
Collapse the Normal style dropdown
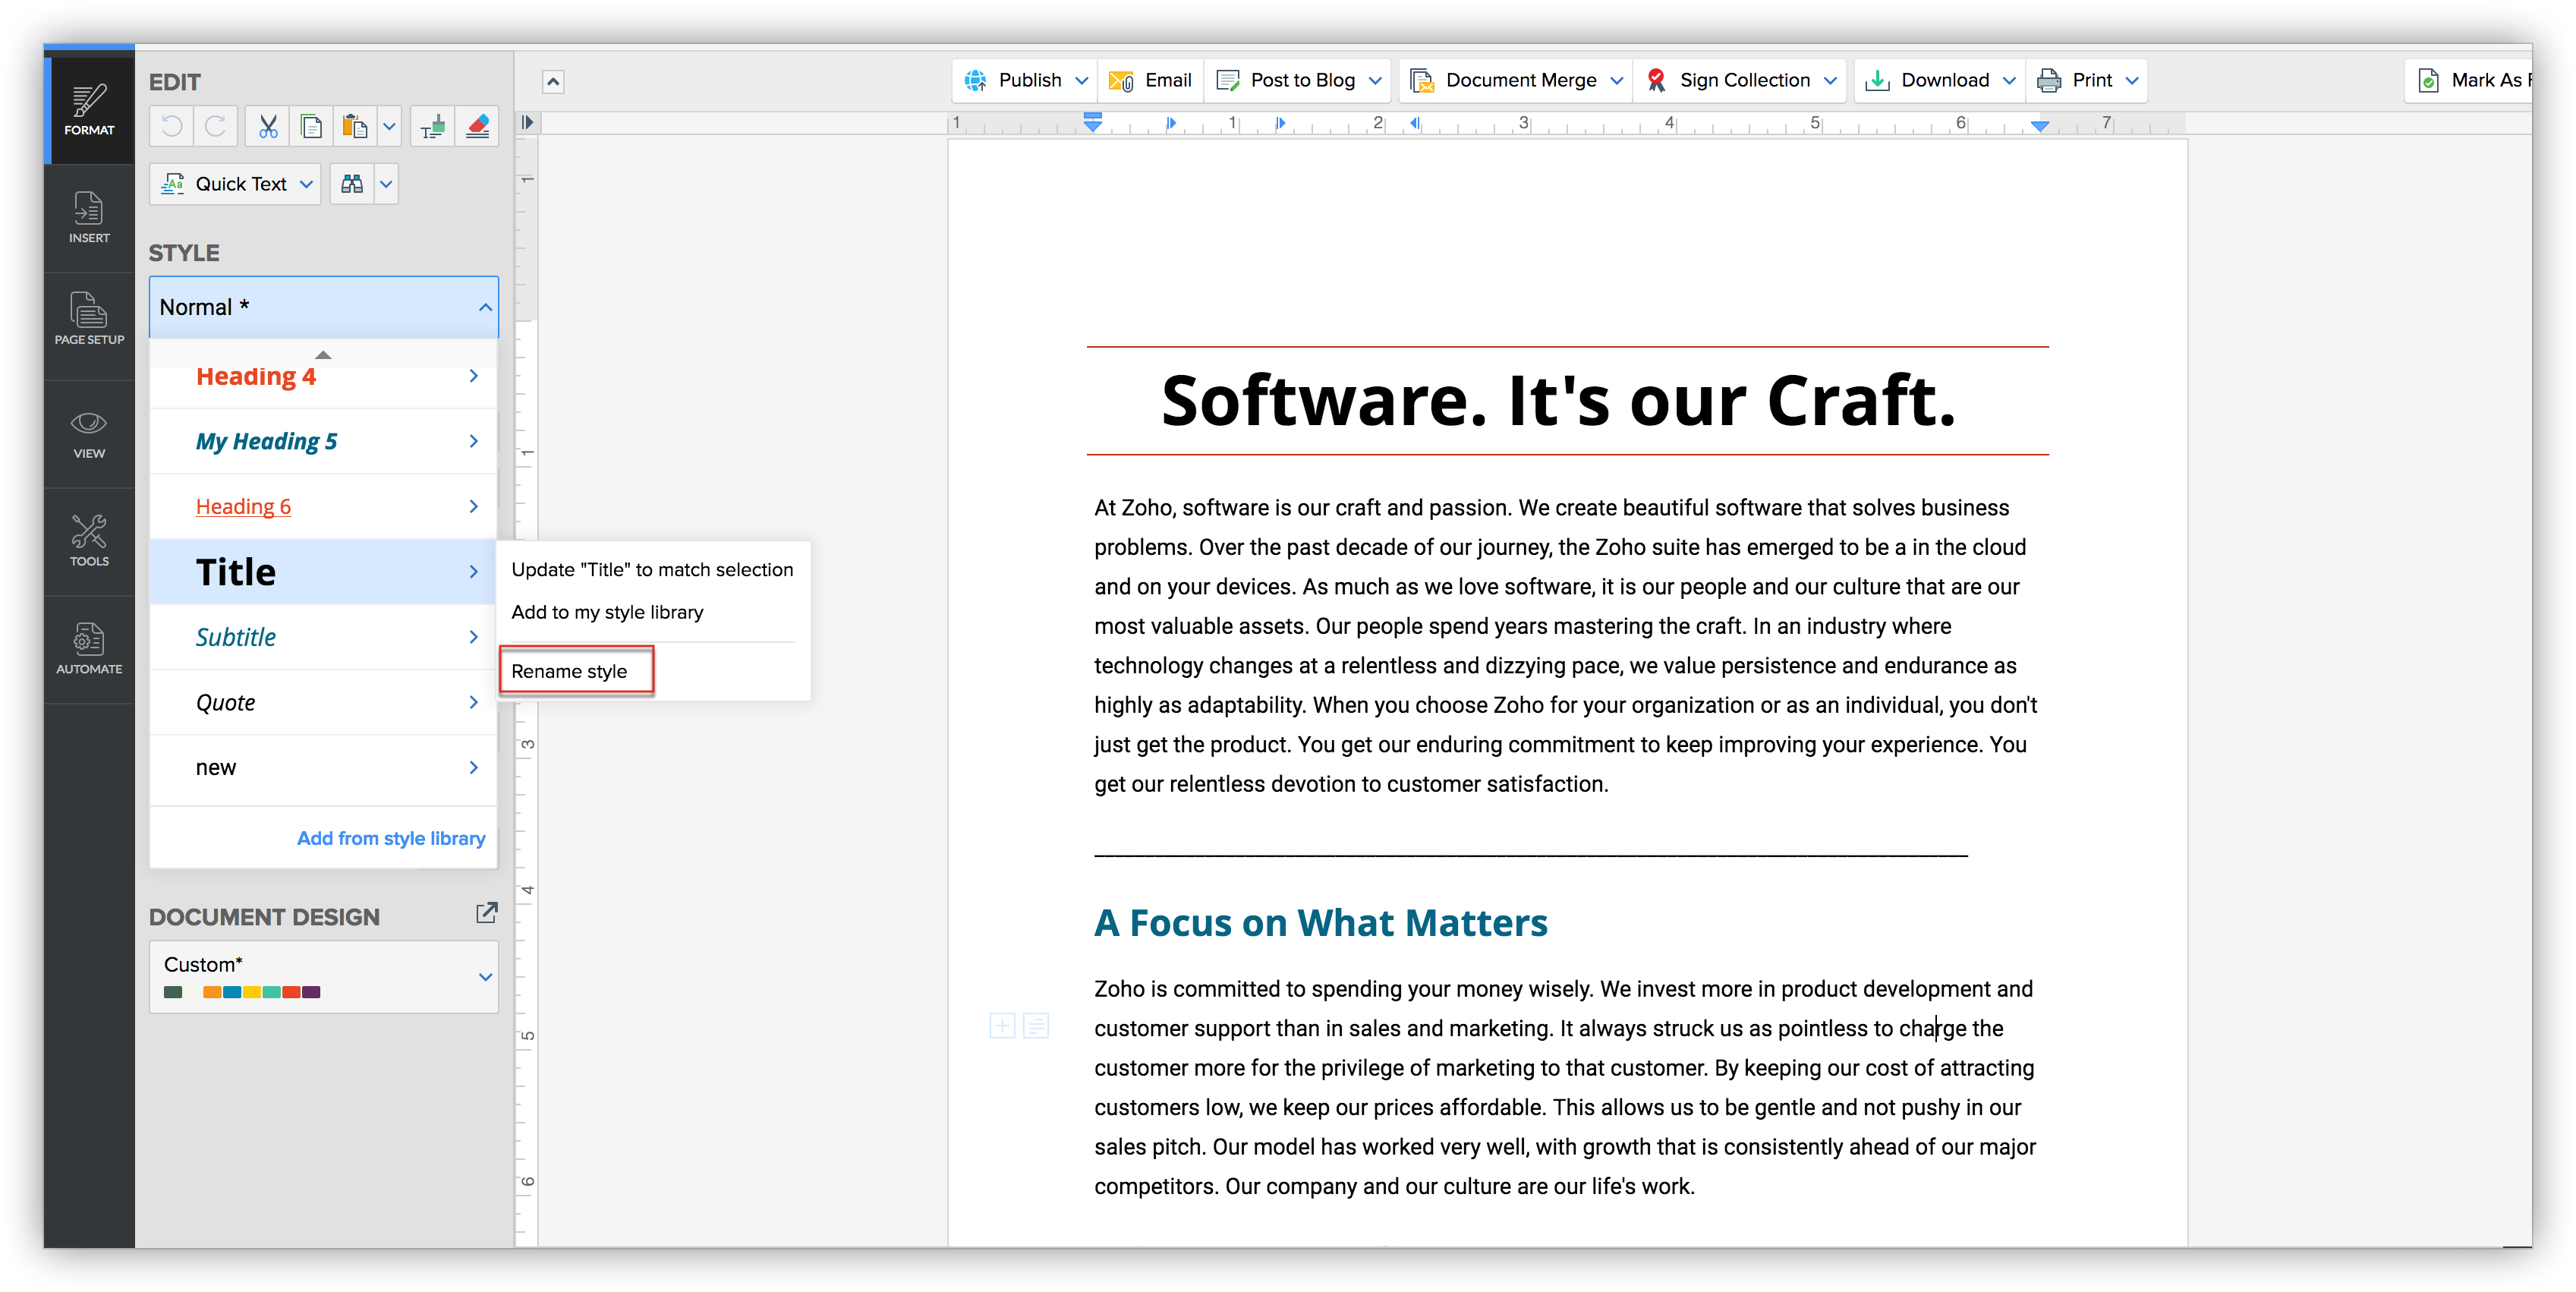pyautogui.click(x=485, y=307)
